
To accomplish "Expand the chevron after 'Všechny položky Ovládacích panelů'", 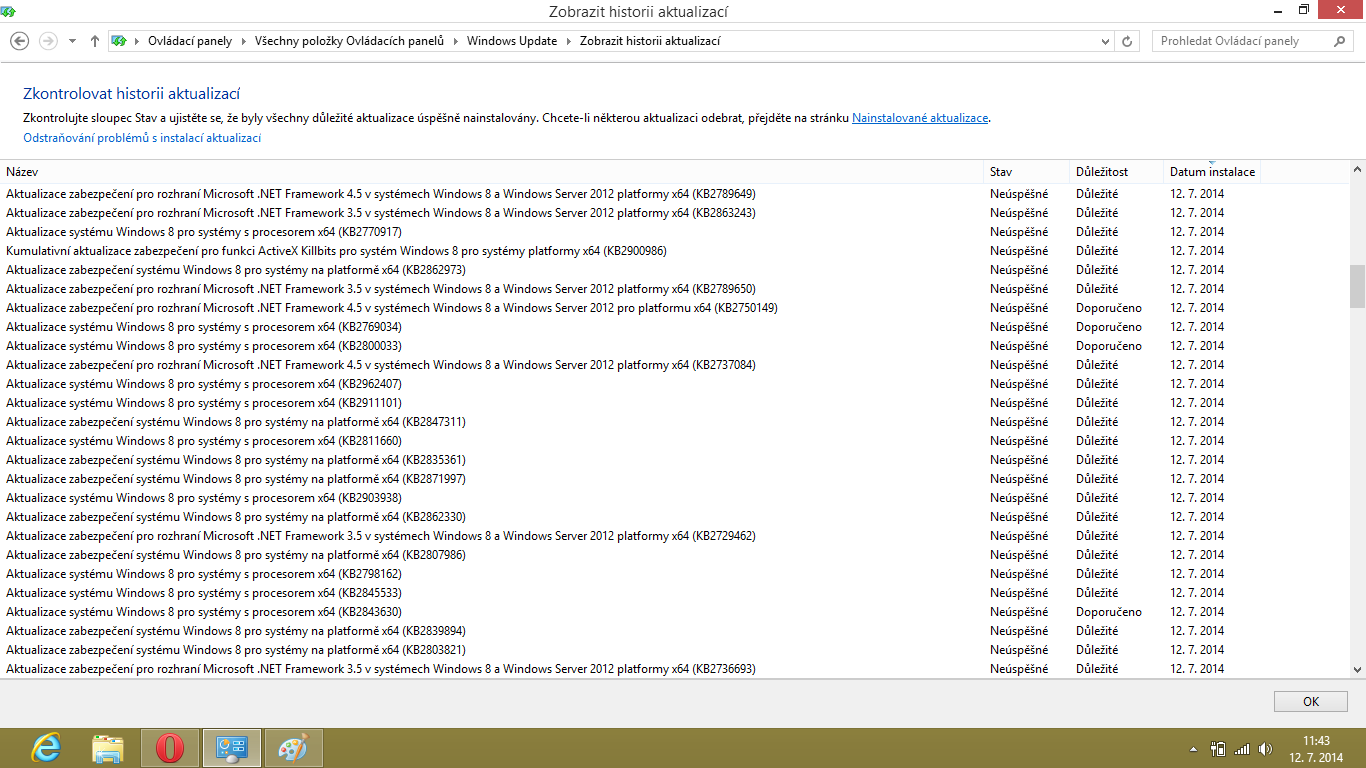I will coord(455,41).
